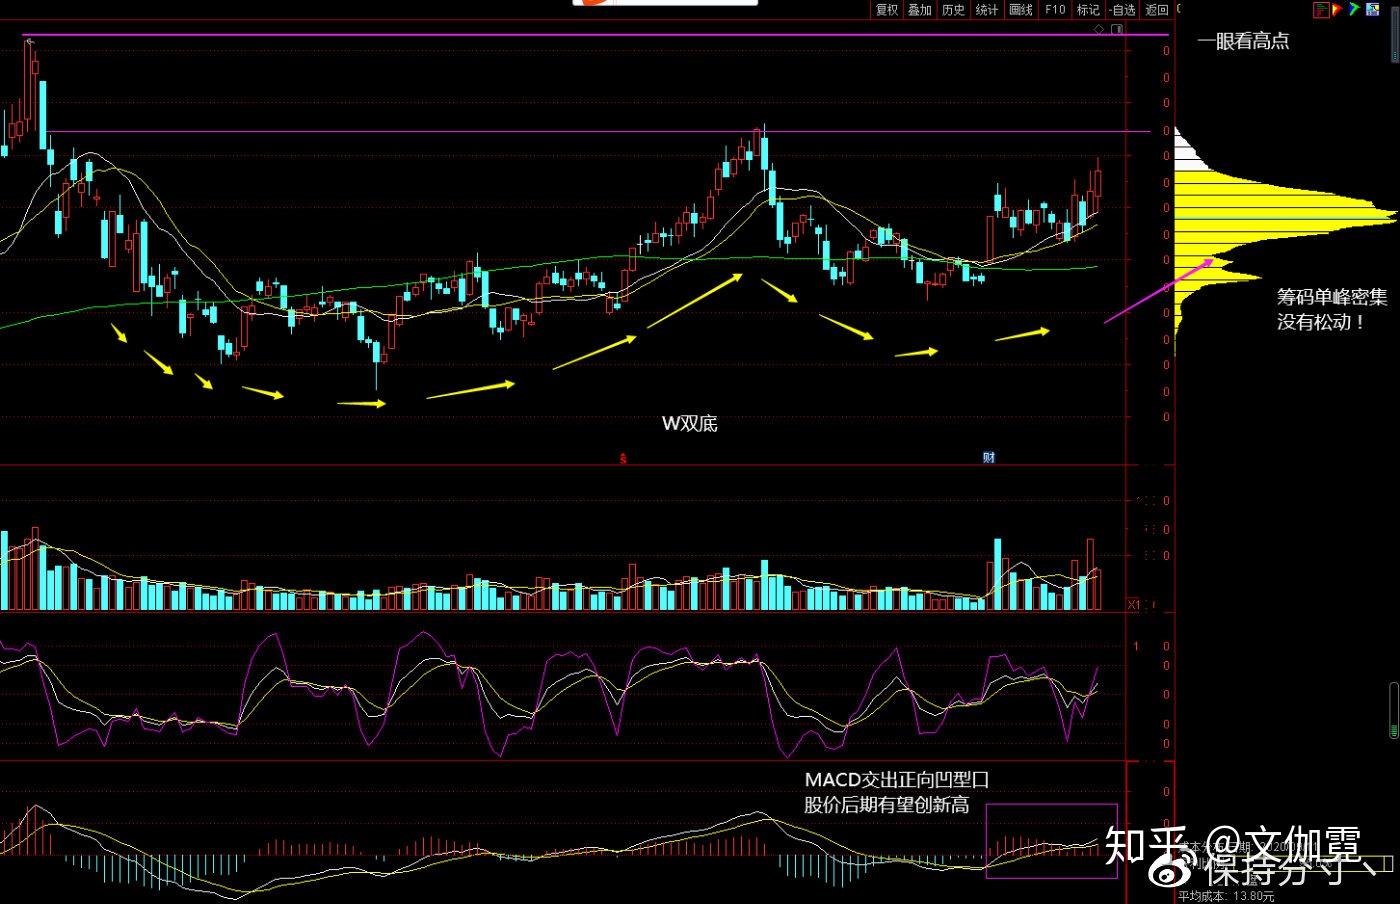
Task: Click the X1 volume scale button
Action: pyautogui.click(x=1134, y=604)
